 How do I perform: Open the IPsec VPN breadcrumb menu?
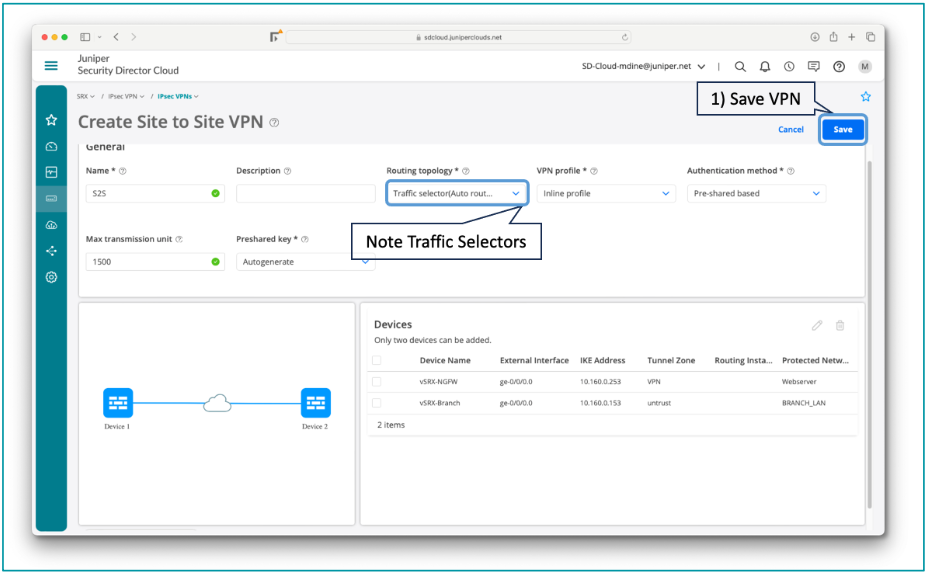click(126, 97)
